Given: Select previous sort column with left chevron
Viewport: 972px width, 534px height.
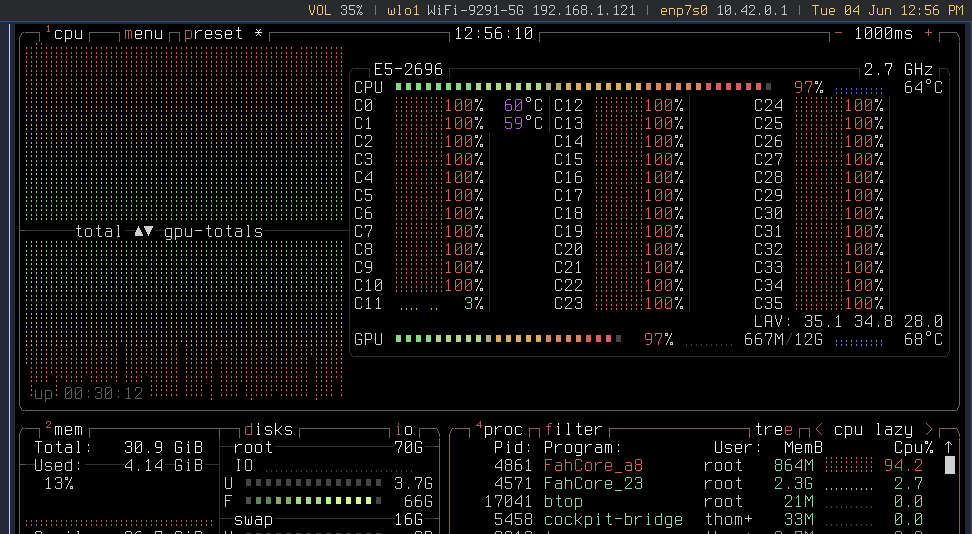Looking at the screenshot, I should (x=819, y=429).
